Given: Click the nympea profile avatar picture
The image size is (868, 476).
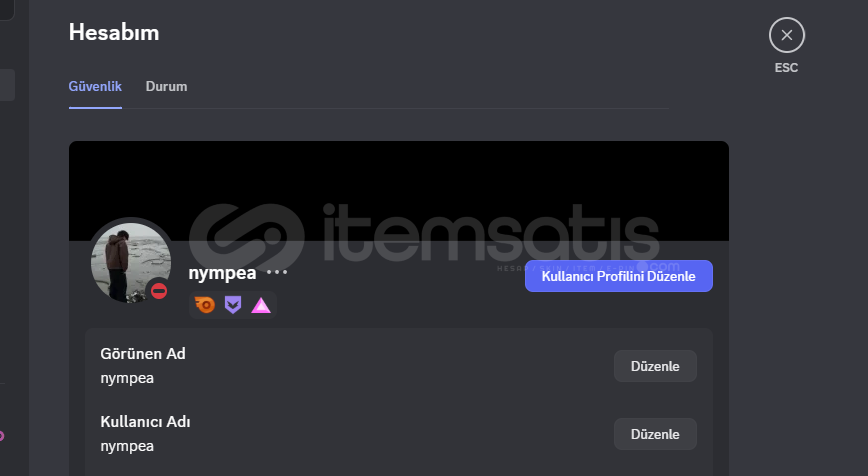Looking at the screenshot, I should [131, 262].
